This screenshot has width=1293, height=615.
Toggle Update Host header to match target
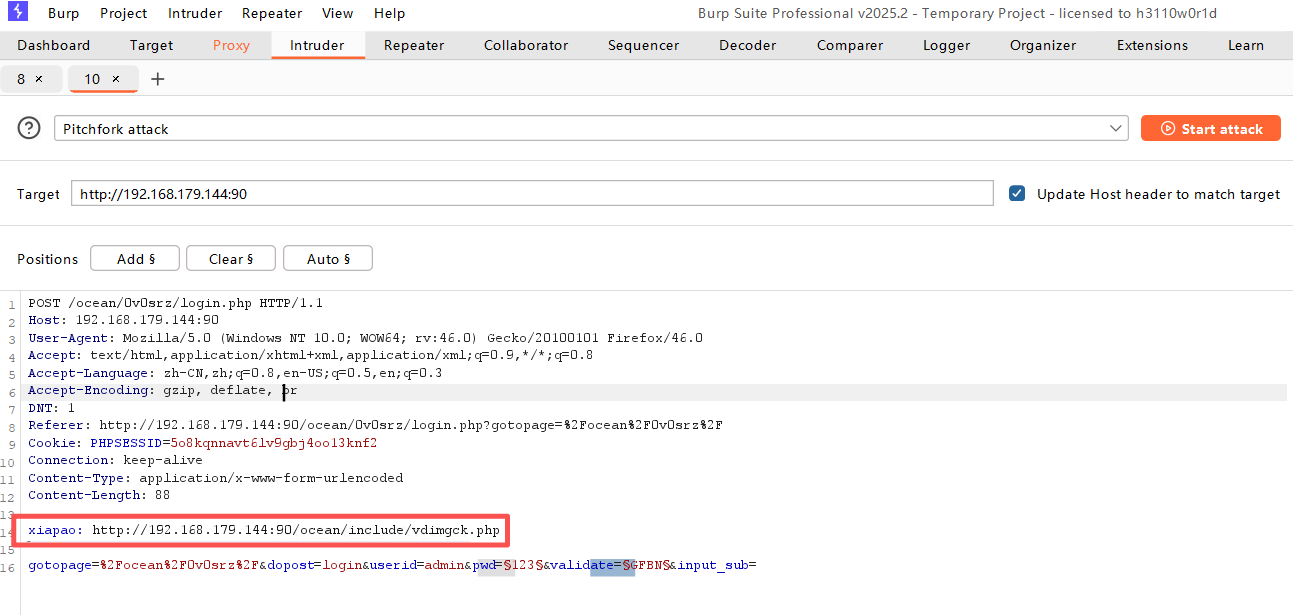[x=1017, y=194]
